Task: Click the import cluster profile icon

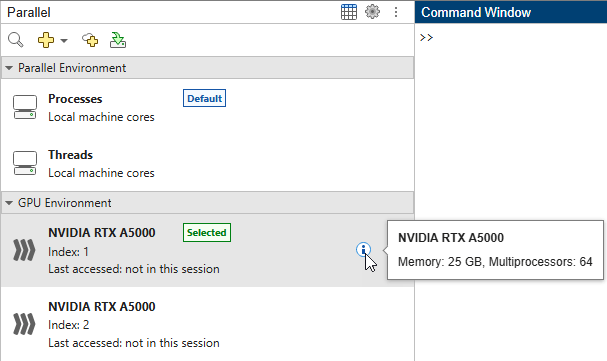Action: tap(118, 40)
